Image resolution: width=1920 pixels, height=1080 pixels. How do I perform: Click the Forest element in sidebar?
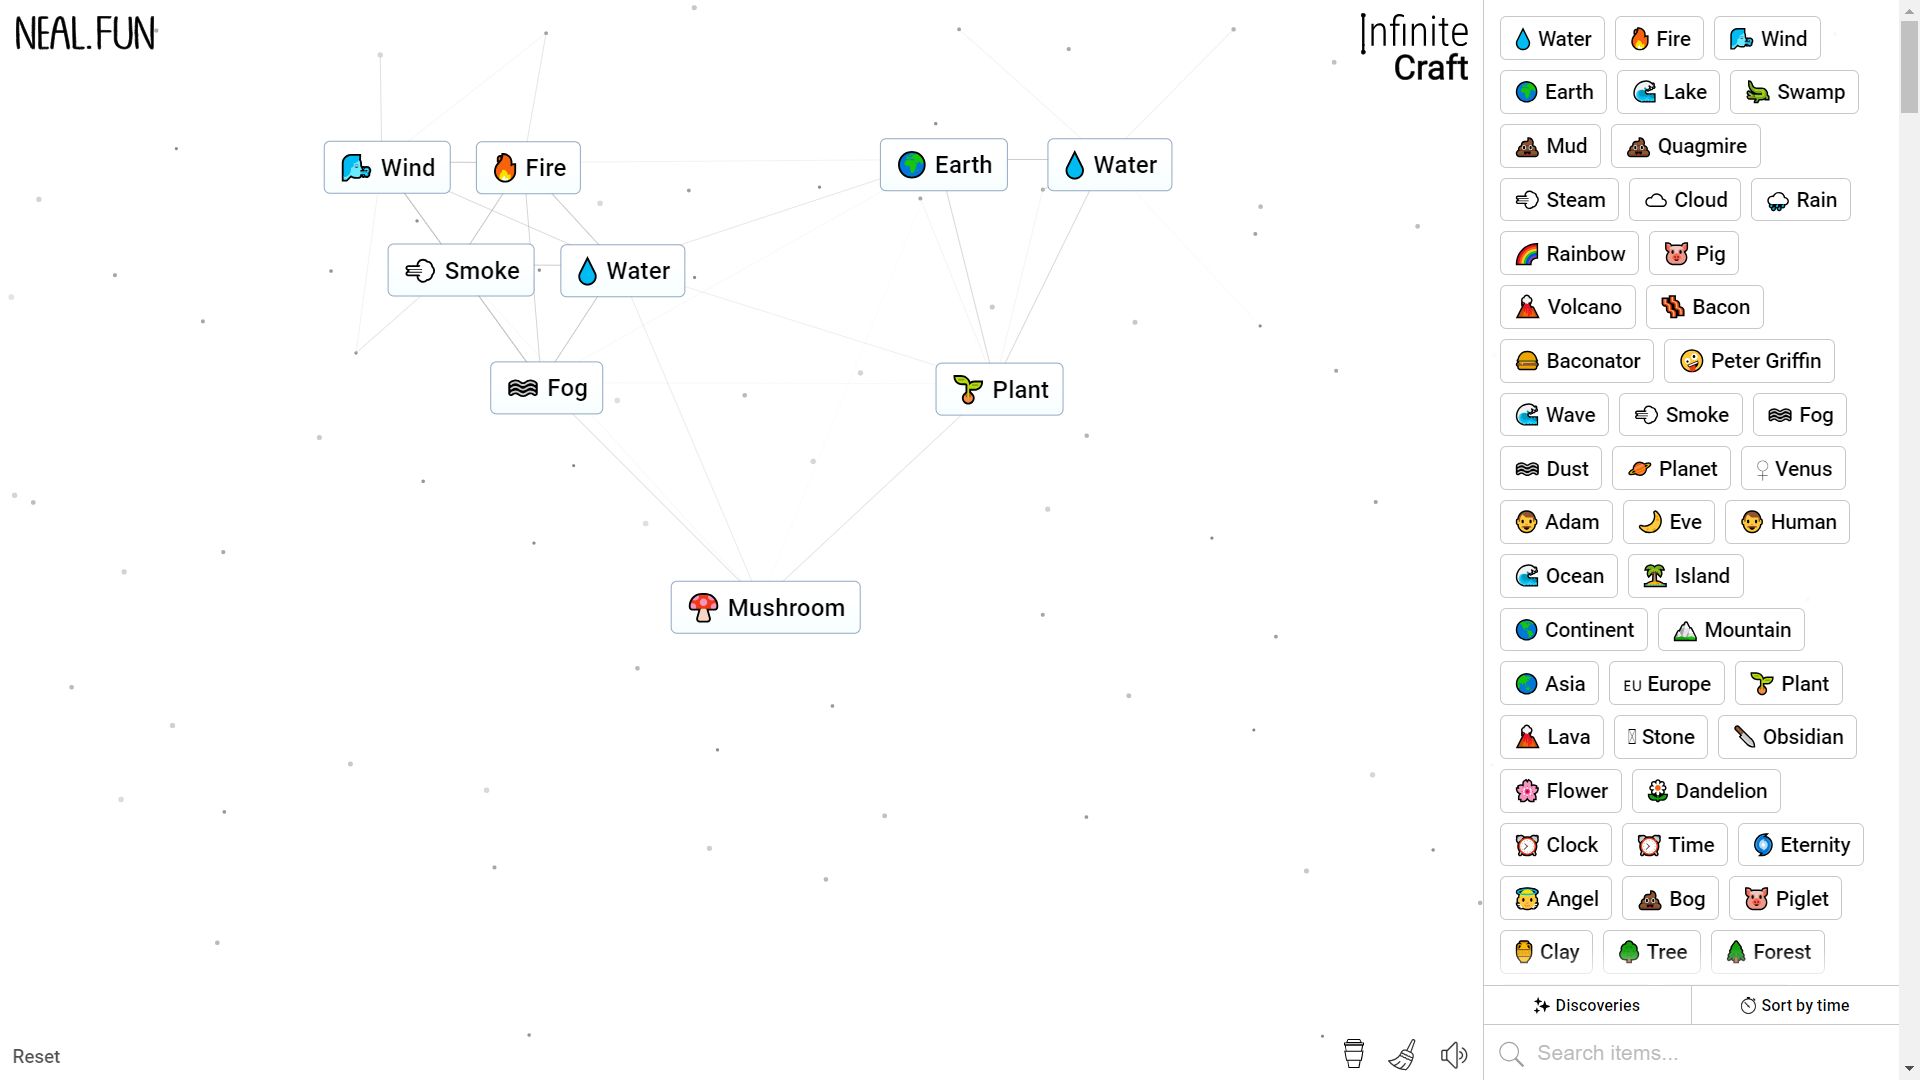pyautogui.click(x=1768, y=951)
